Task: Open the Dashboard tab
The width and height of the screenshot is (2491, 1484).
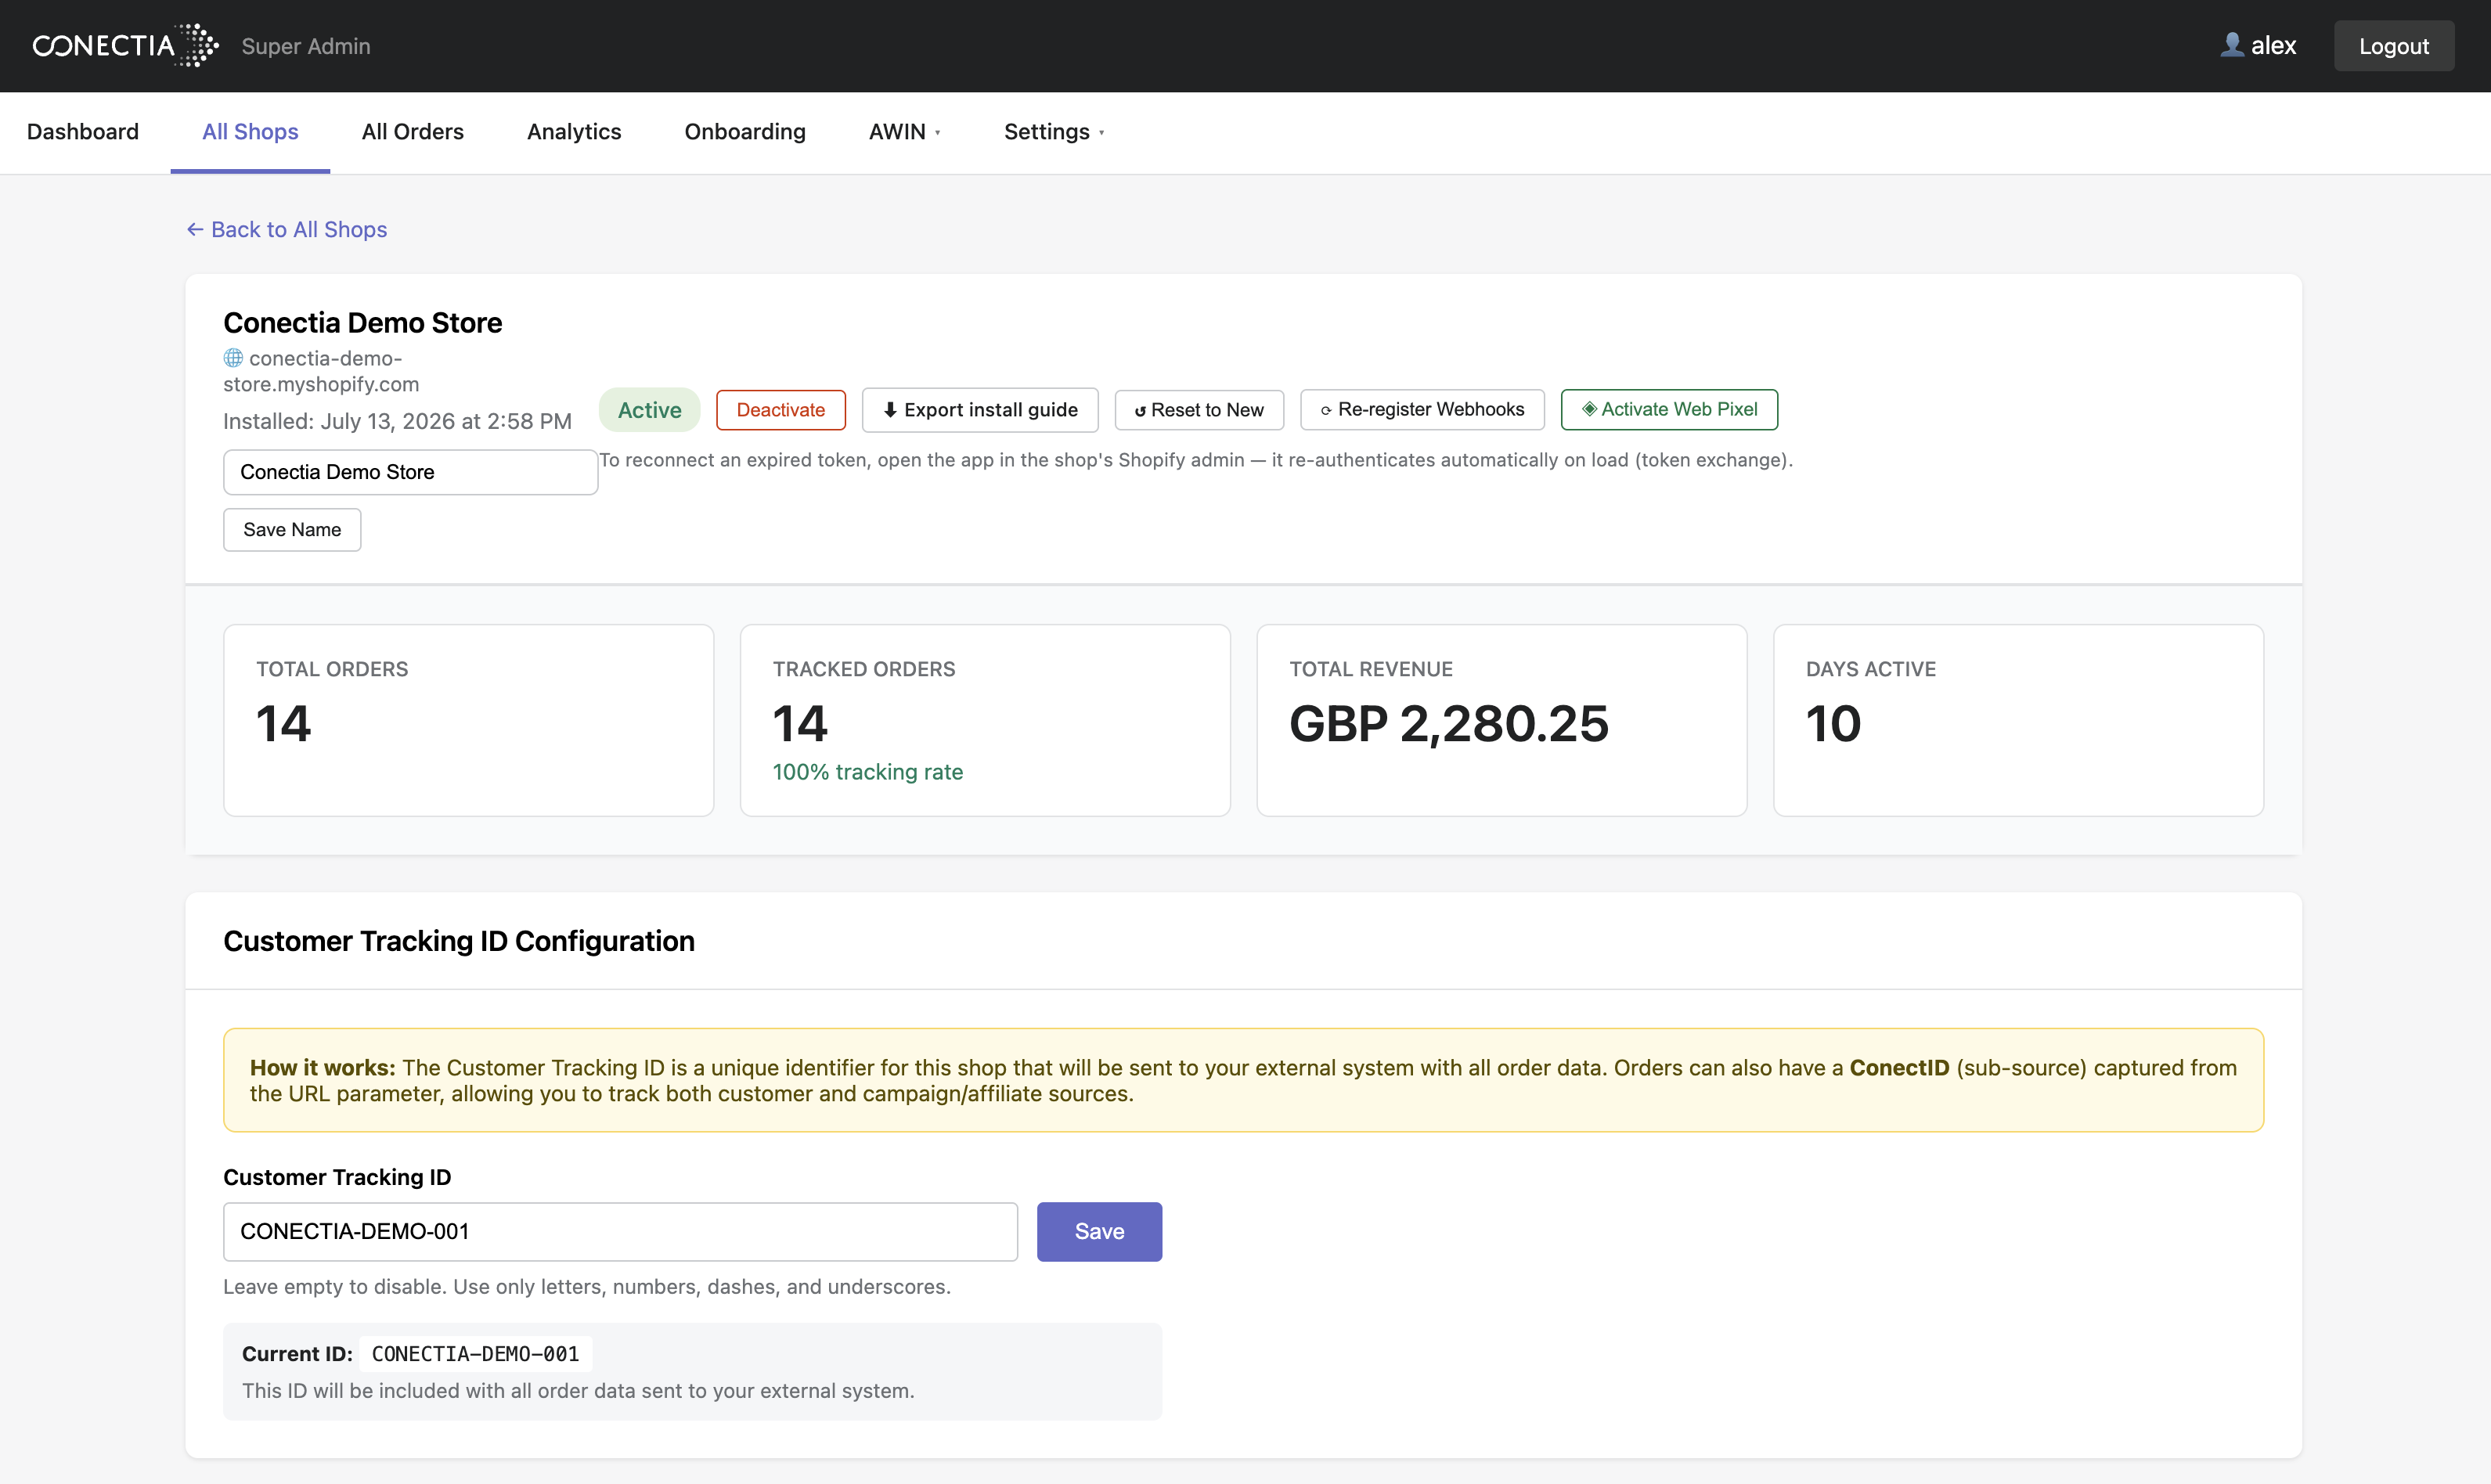Action: tap(83, 132)
